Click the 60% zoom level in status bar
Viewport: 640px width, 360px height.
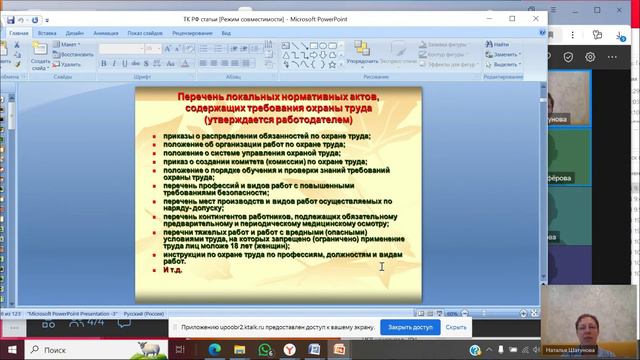452,314
